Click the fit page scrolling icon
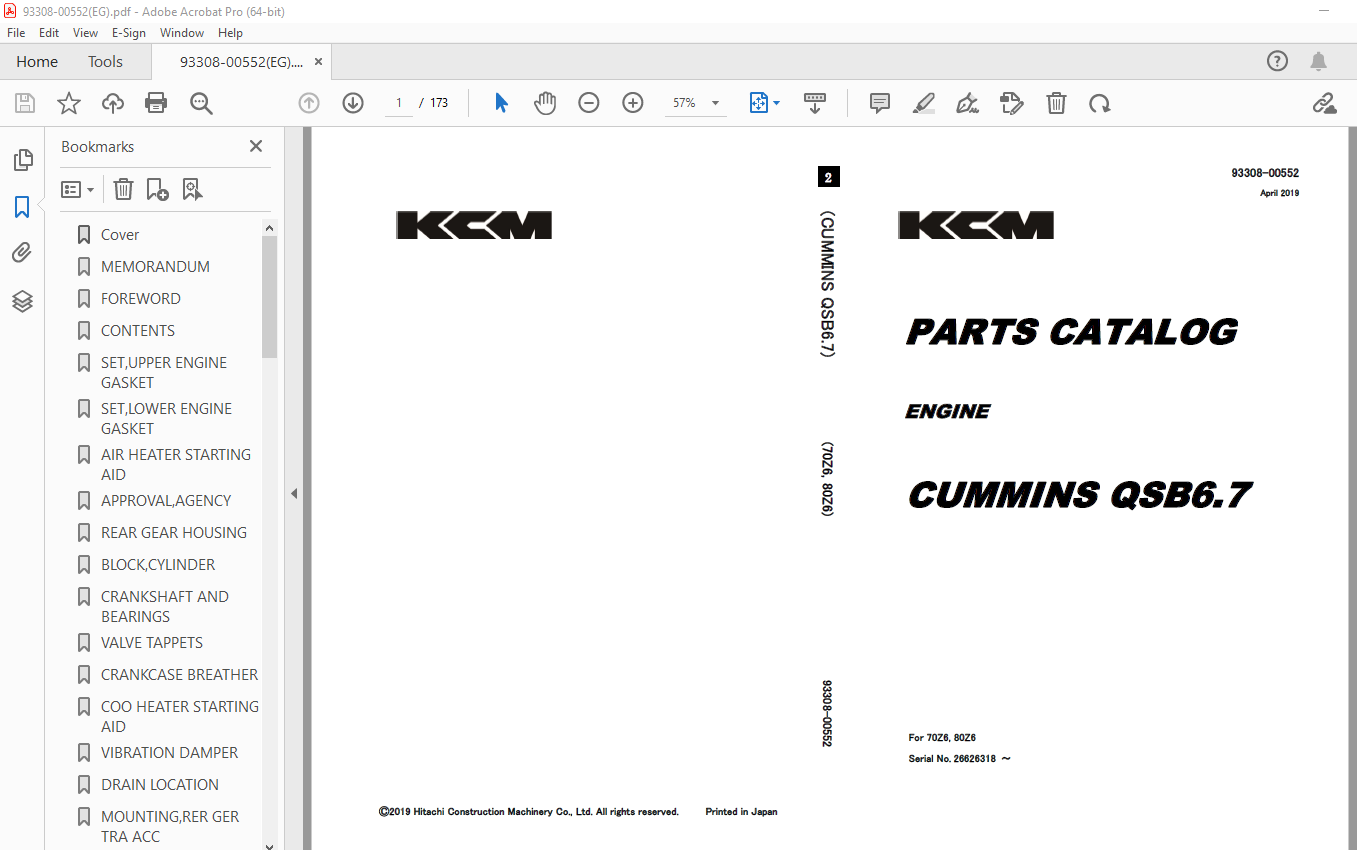The height and width of the screenshot is (850, 1357). (758, 103)
